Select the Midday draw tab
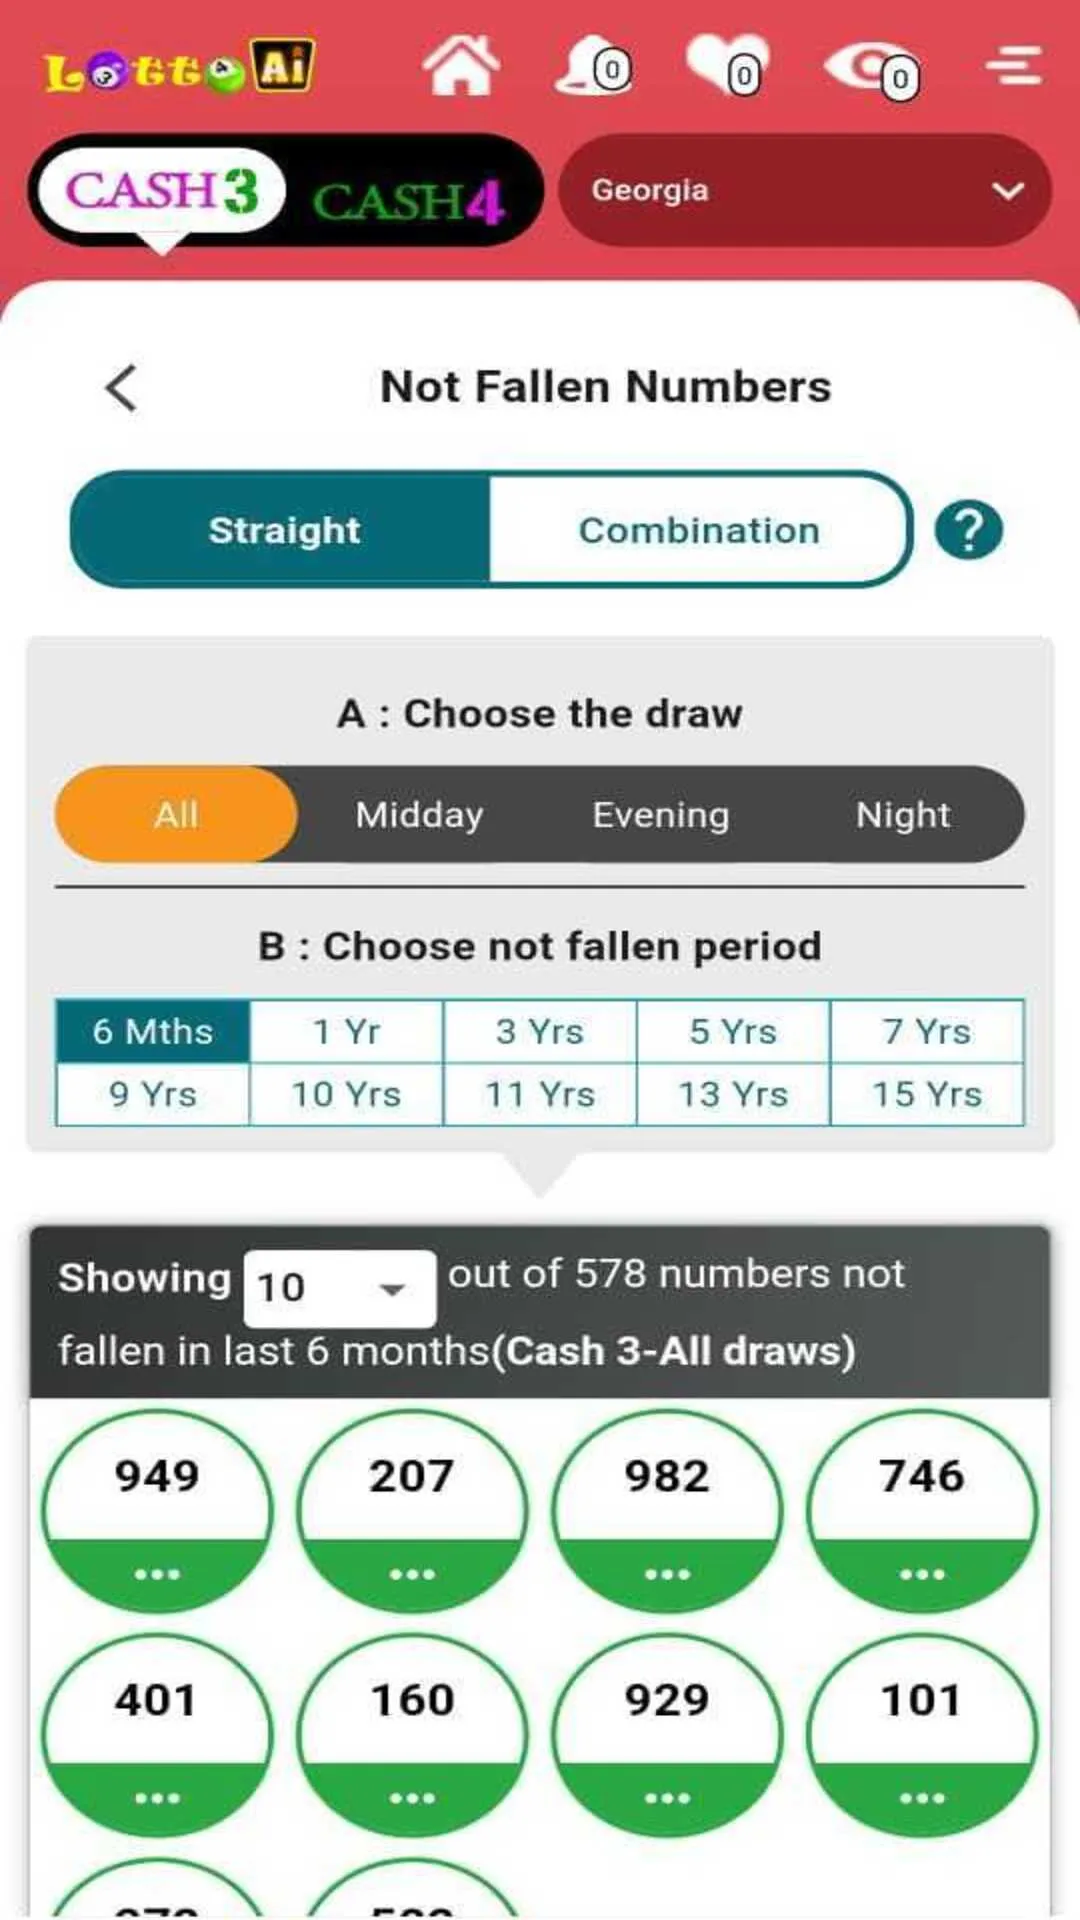 click(x=419, y=815)
